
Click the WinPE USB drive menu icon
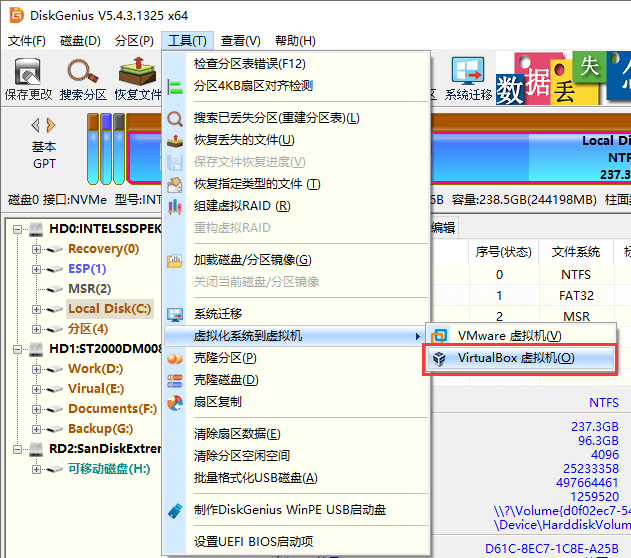coord(175,511)
